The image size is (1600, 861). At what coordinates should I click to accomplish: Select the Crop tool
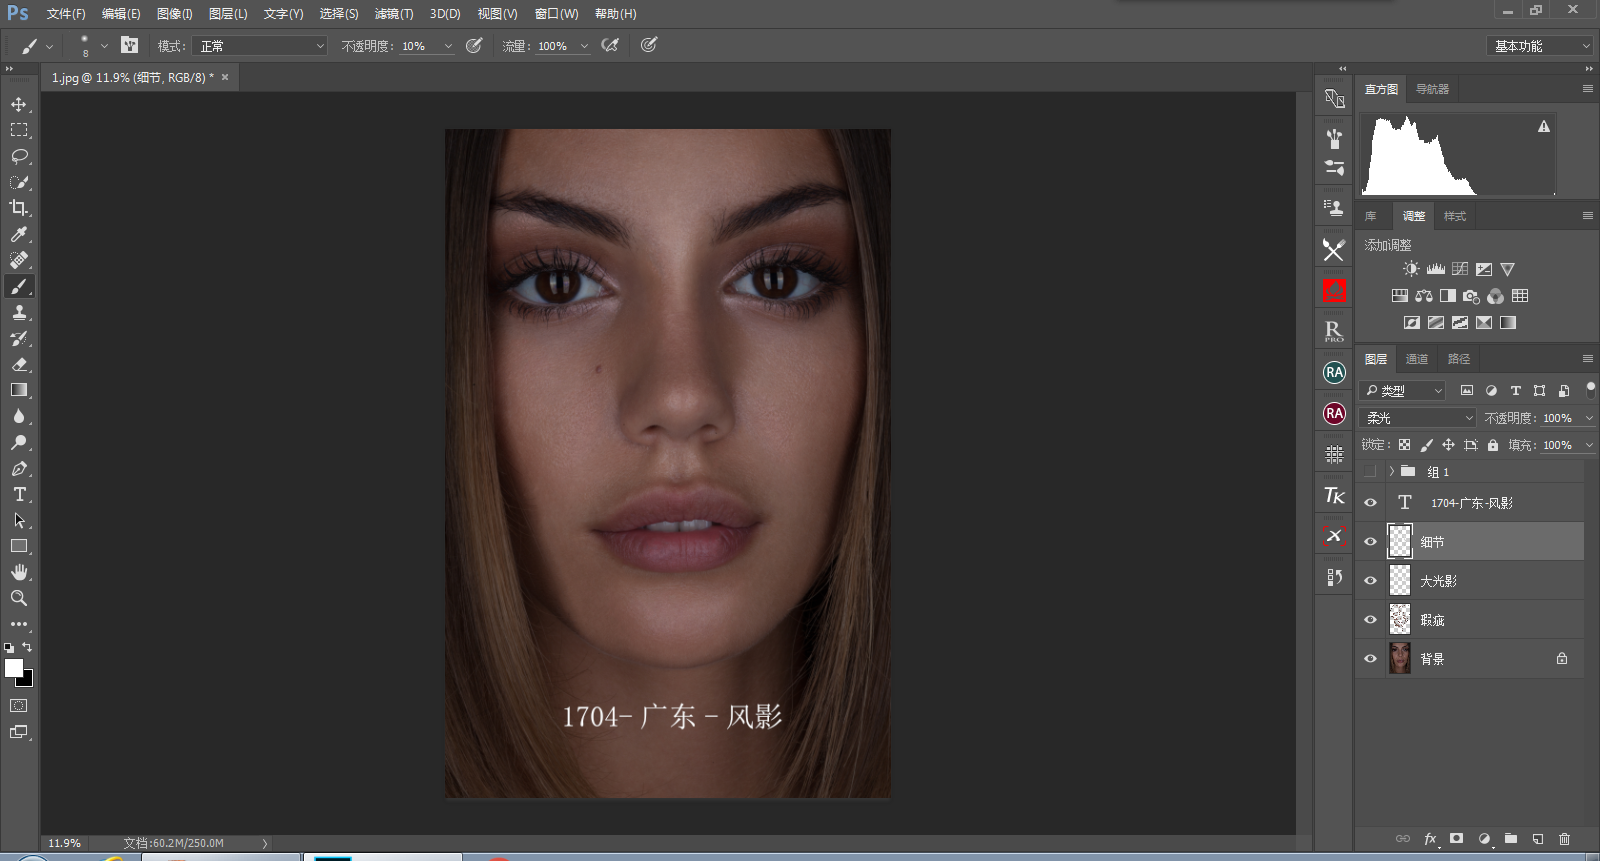click(19, 208)
